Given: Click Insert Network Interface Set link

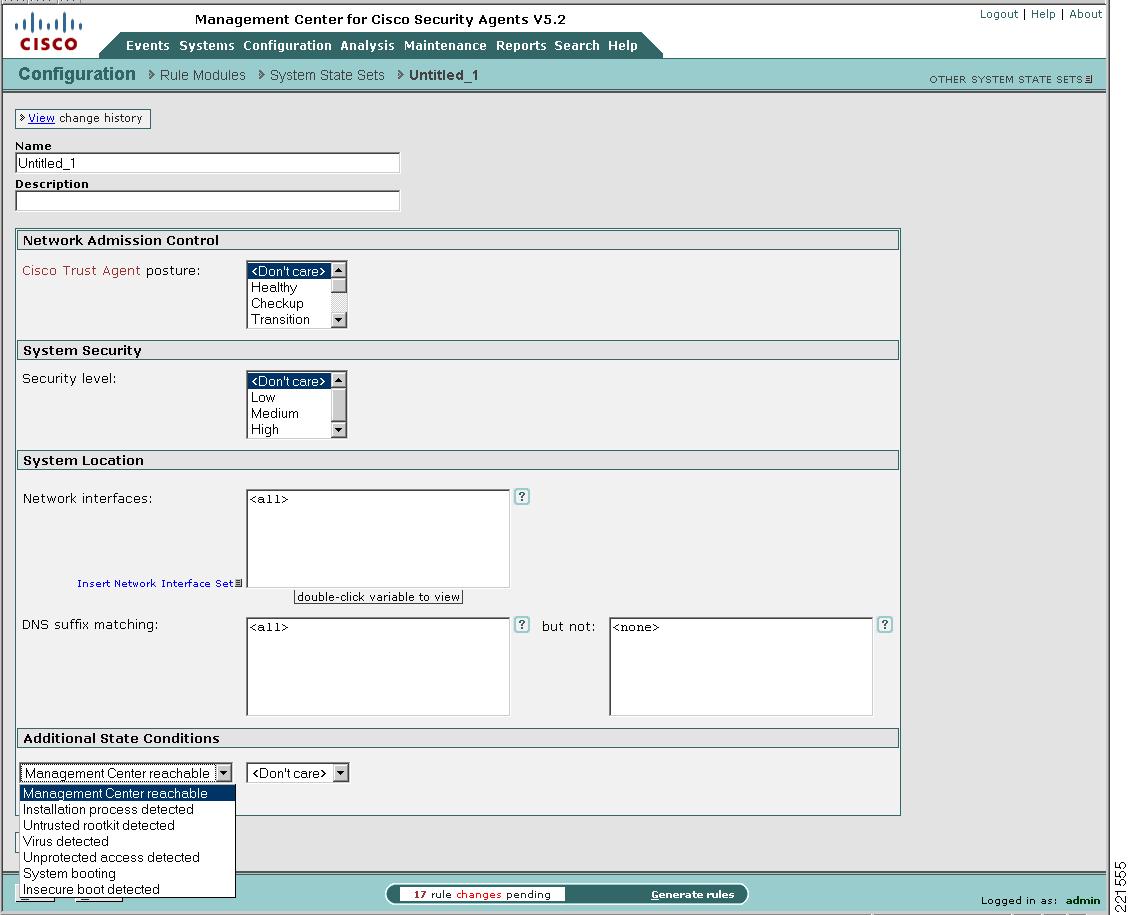Looking at the screenshot, I should 155,583.
